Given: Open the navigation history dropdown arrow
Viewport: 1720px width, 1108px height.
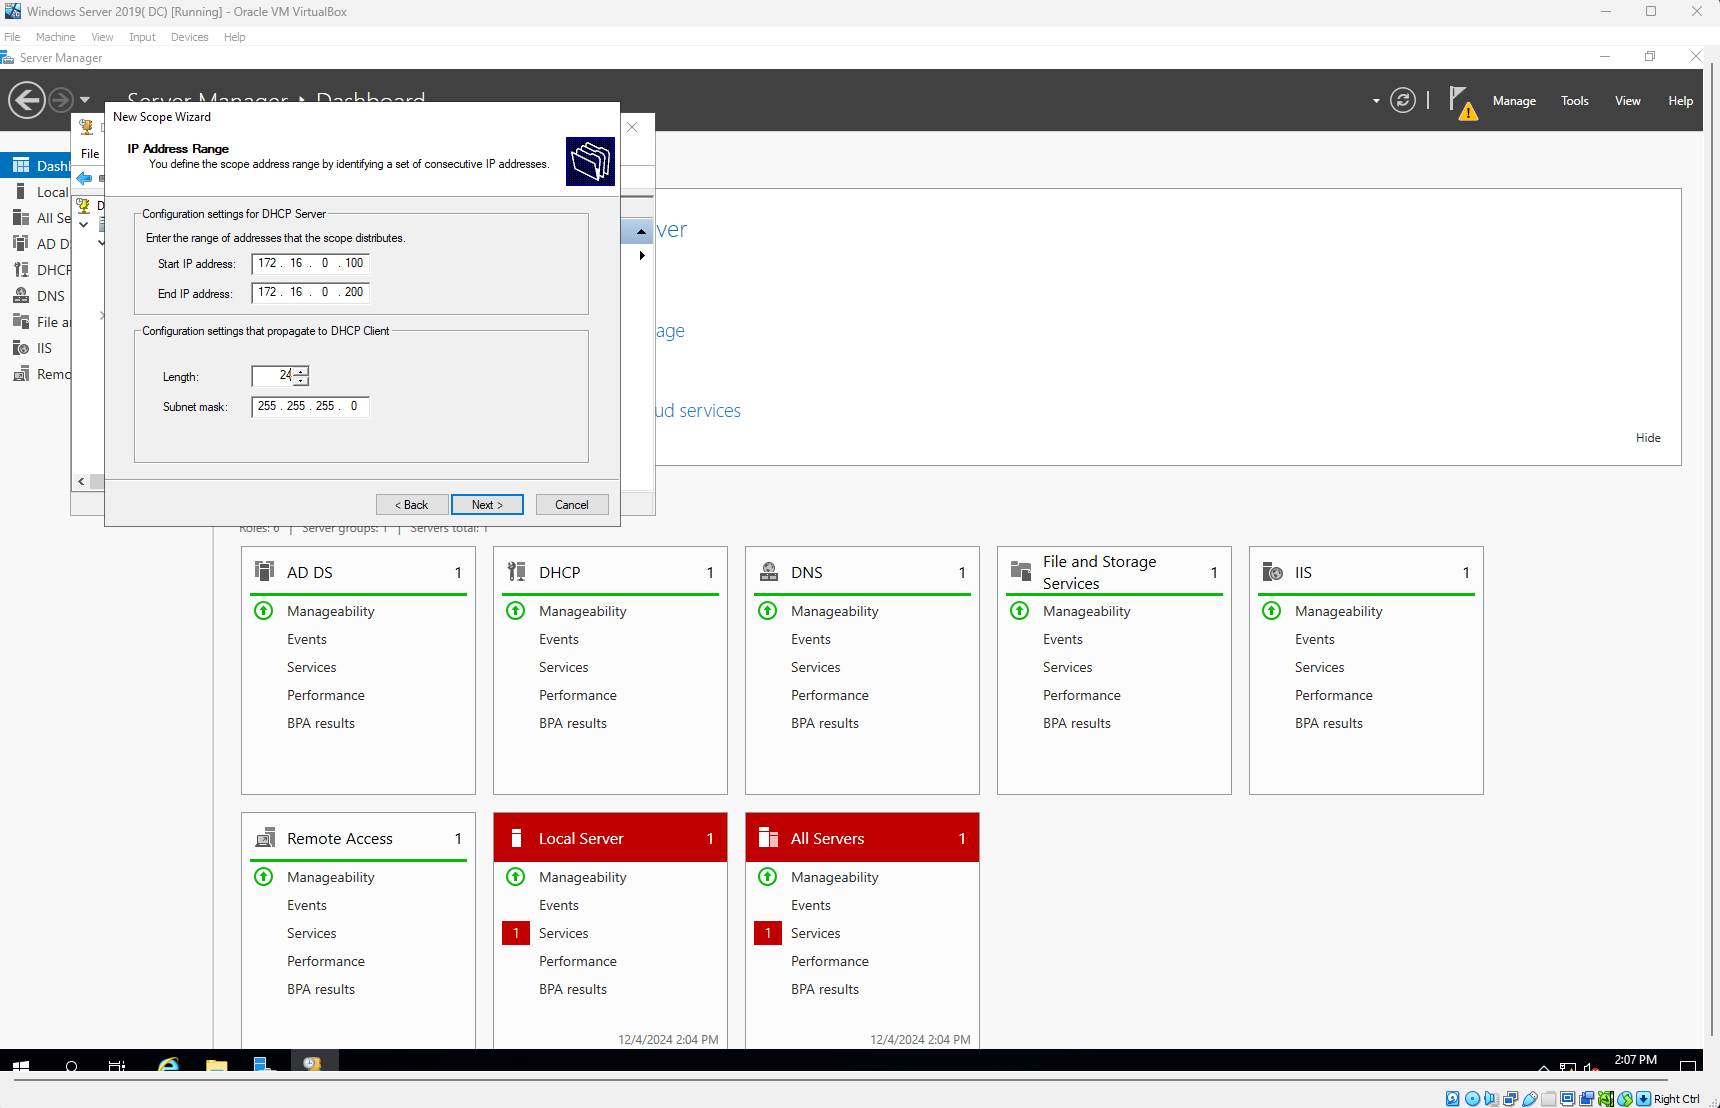Looking at the screenshot, I should pos(85,100).
